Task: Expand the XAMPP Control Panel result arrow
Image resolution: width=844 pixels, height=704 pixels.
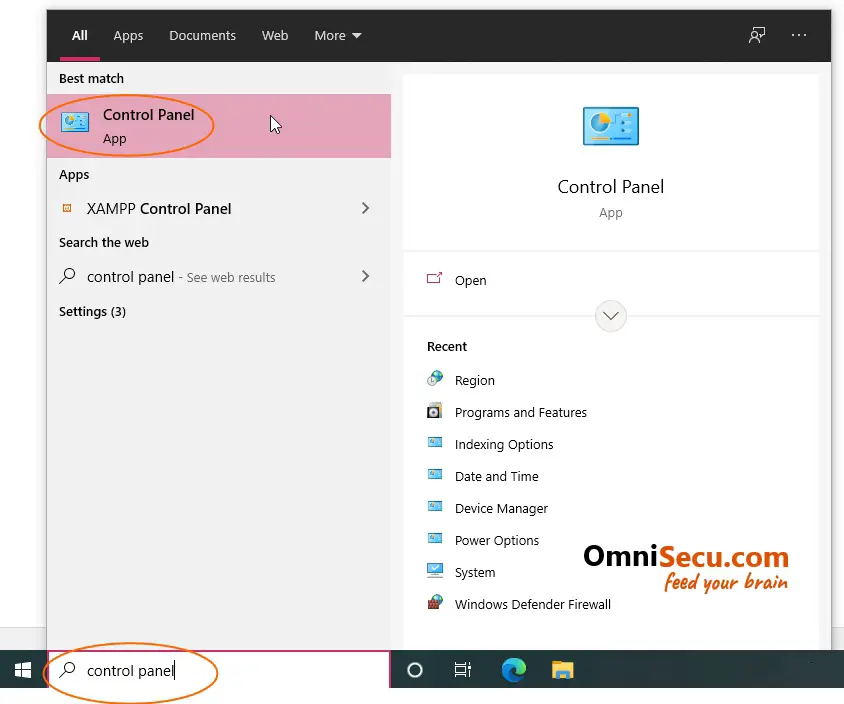Action: [365, 208]
